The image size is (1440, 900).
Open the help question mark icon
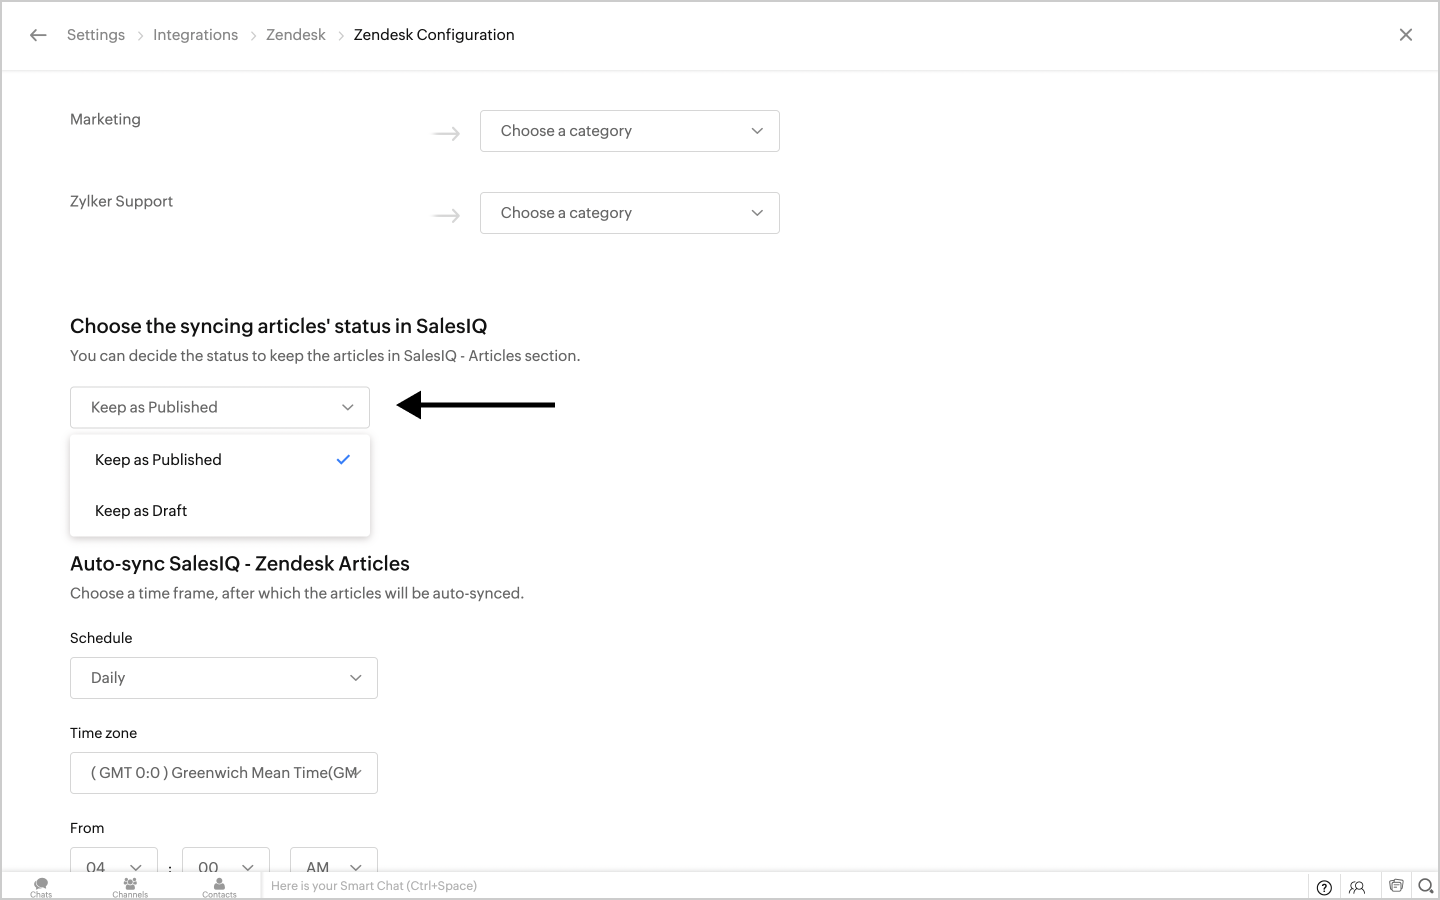click(x=1324, y=887)
